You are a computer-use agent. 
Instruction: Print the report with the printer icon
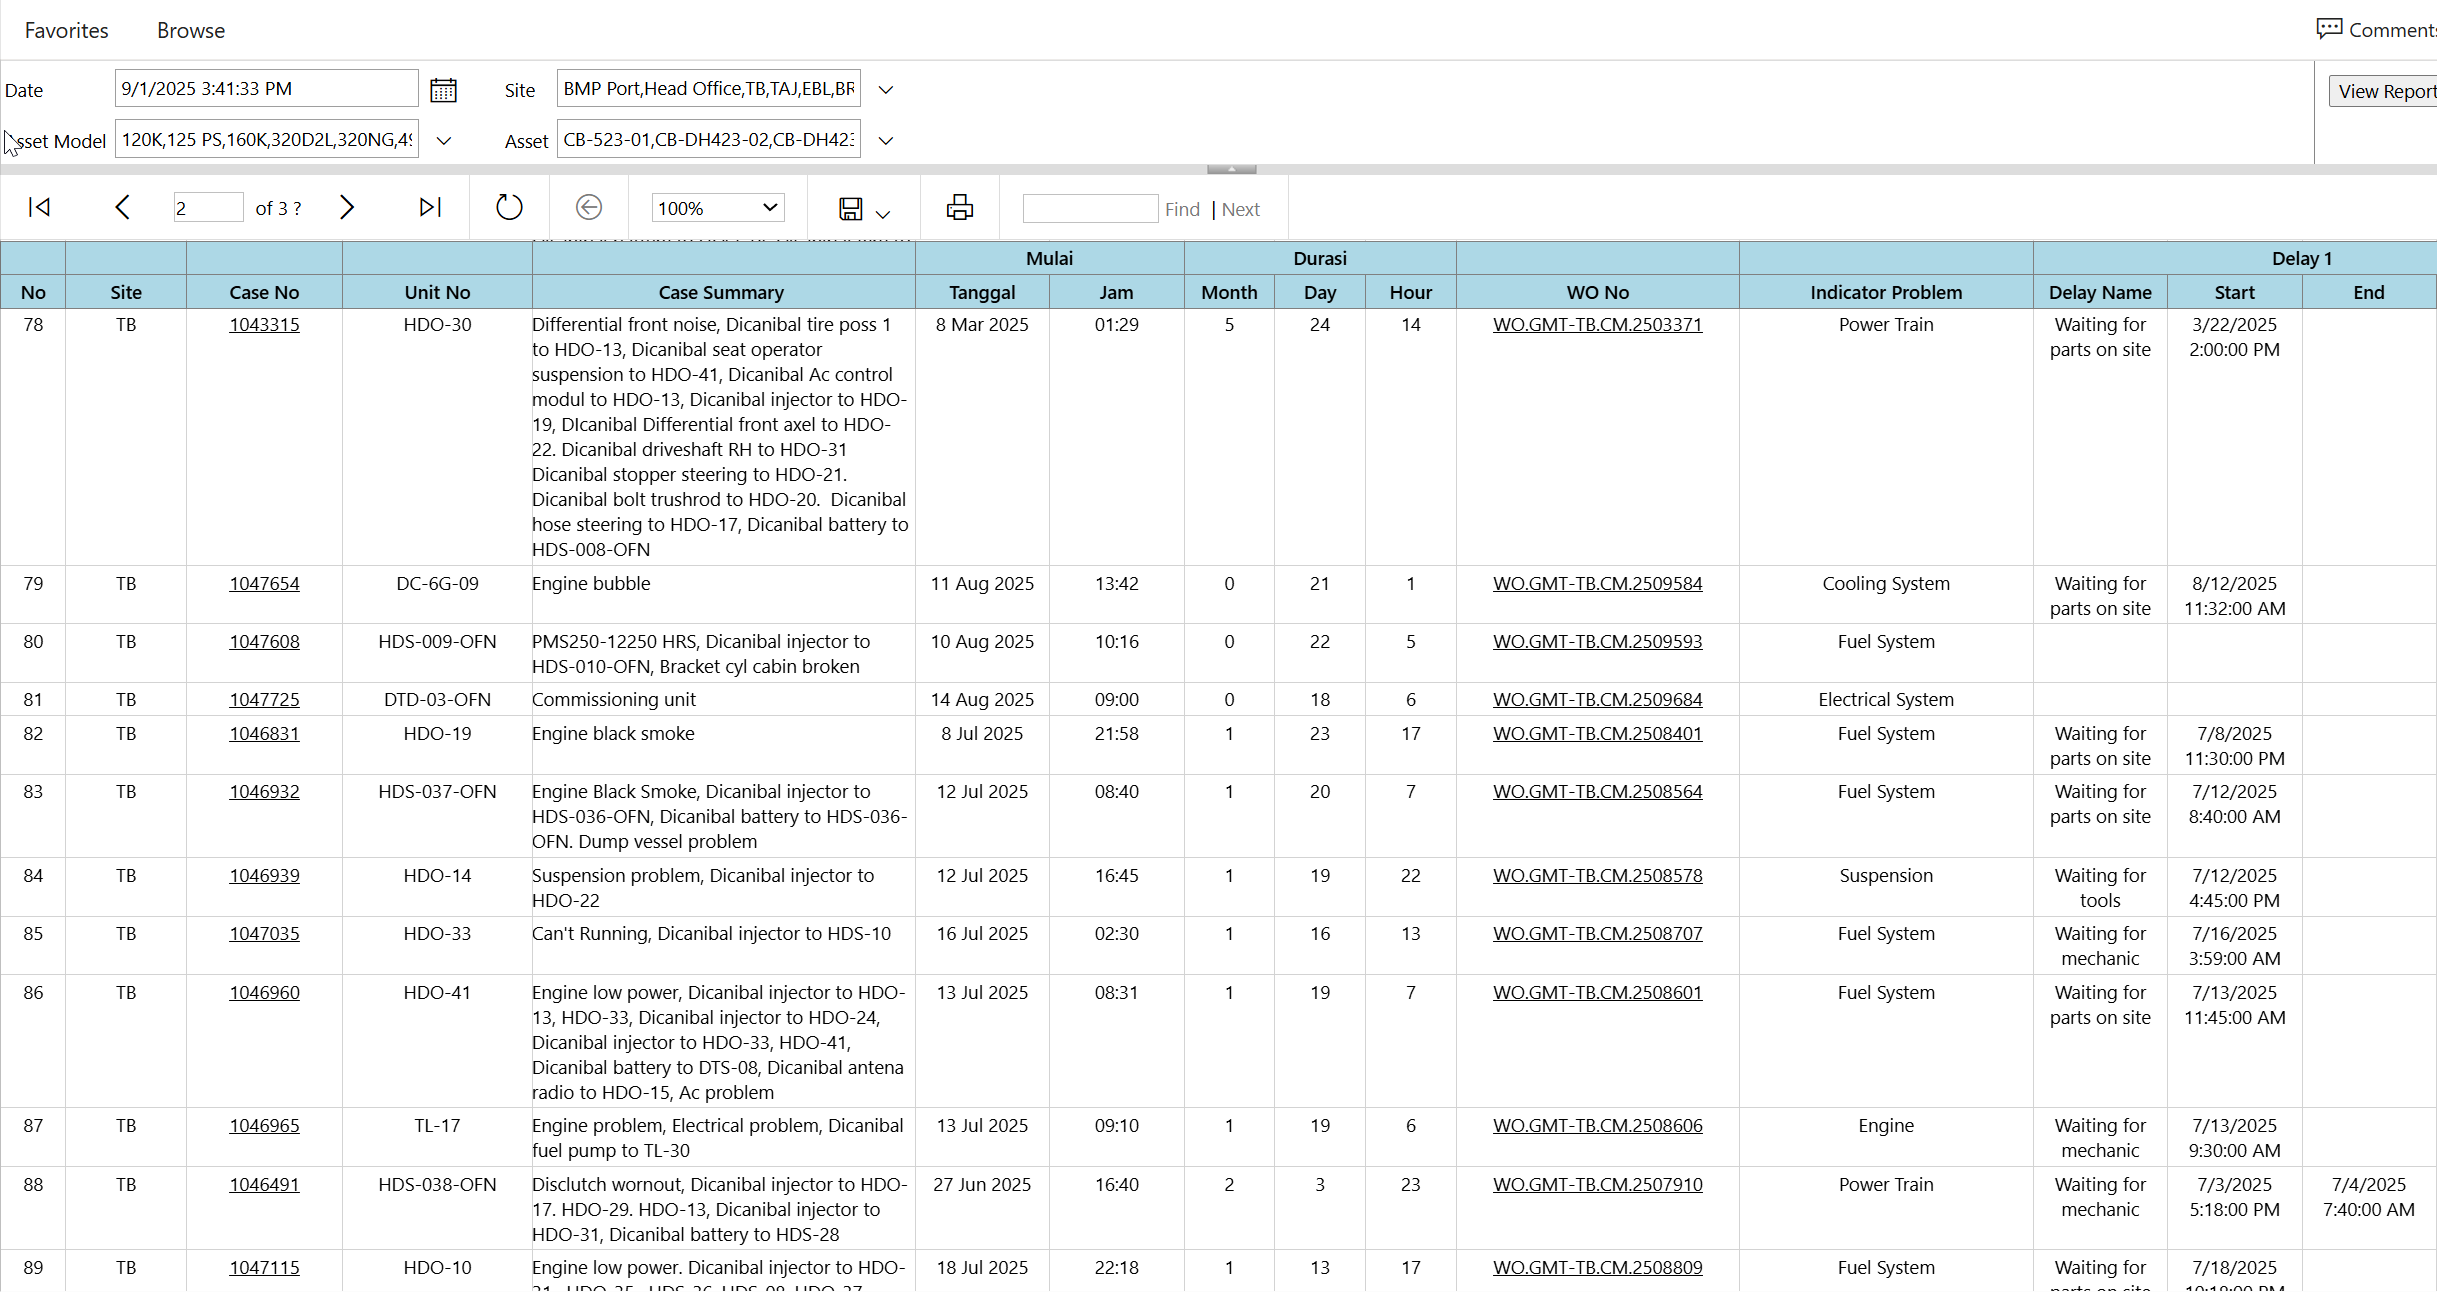coord(960,208)
